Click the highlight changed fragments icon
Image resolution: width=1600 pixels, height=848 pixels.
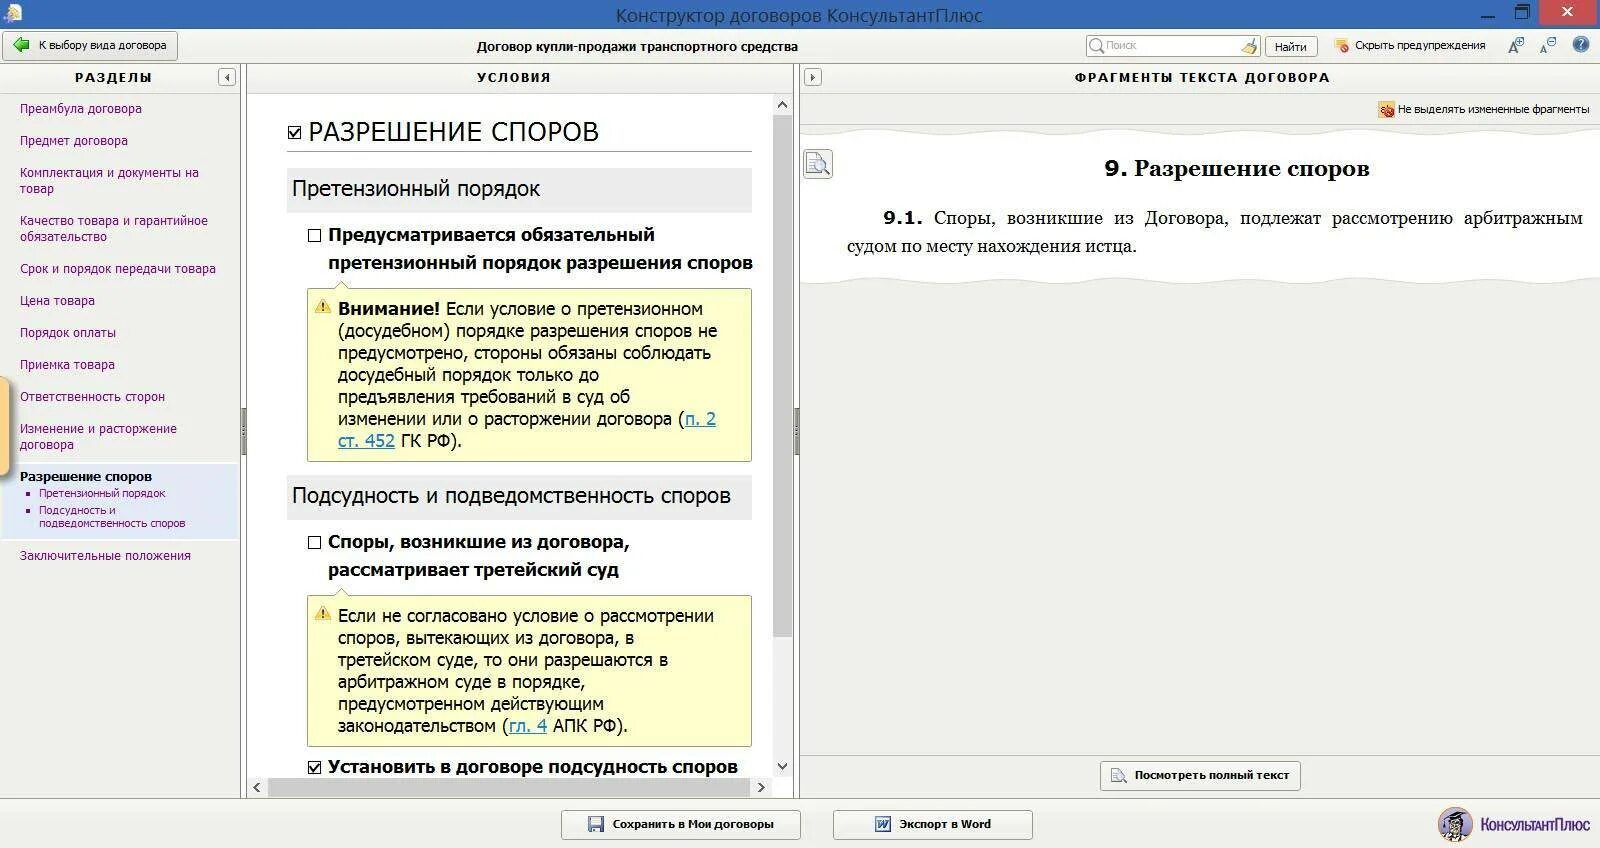click(x=1386, y=110)
